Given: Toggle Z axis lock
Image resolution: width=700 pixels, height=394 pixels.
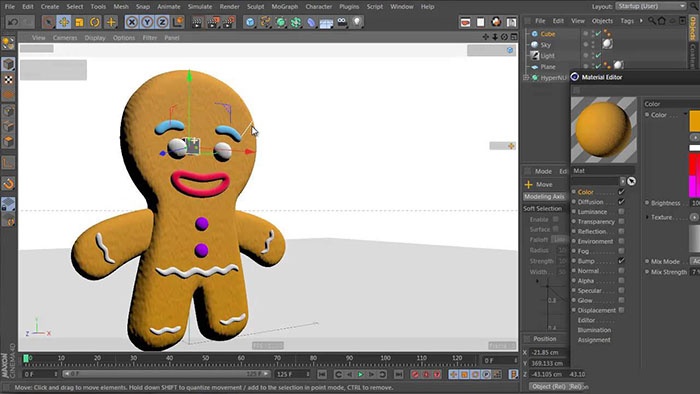Looking at the screenshot, I should 162,21.
